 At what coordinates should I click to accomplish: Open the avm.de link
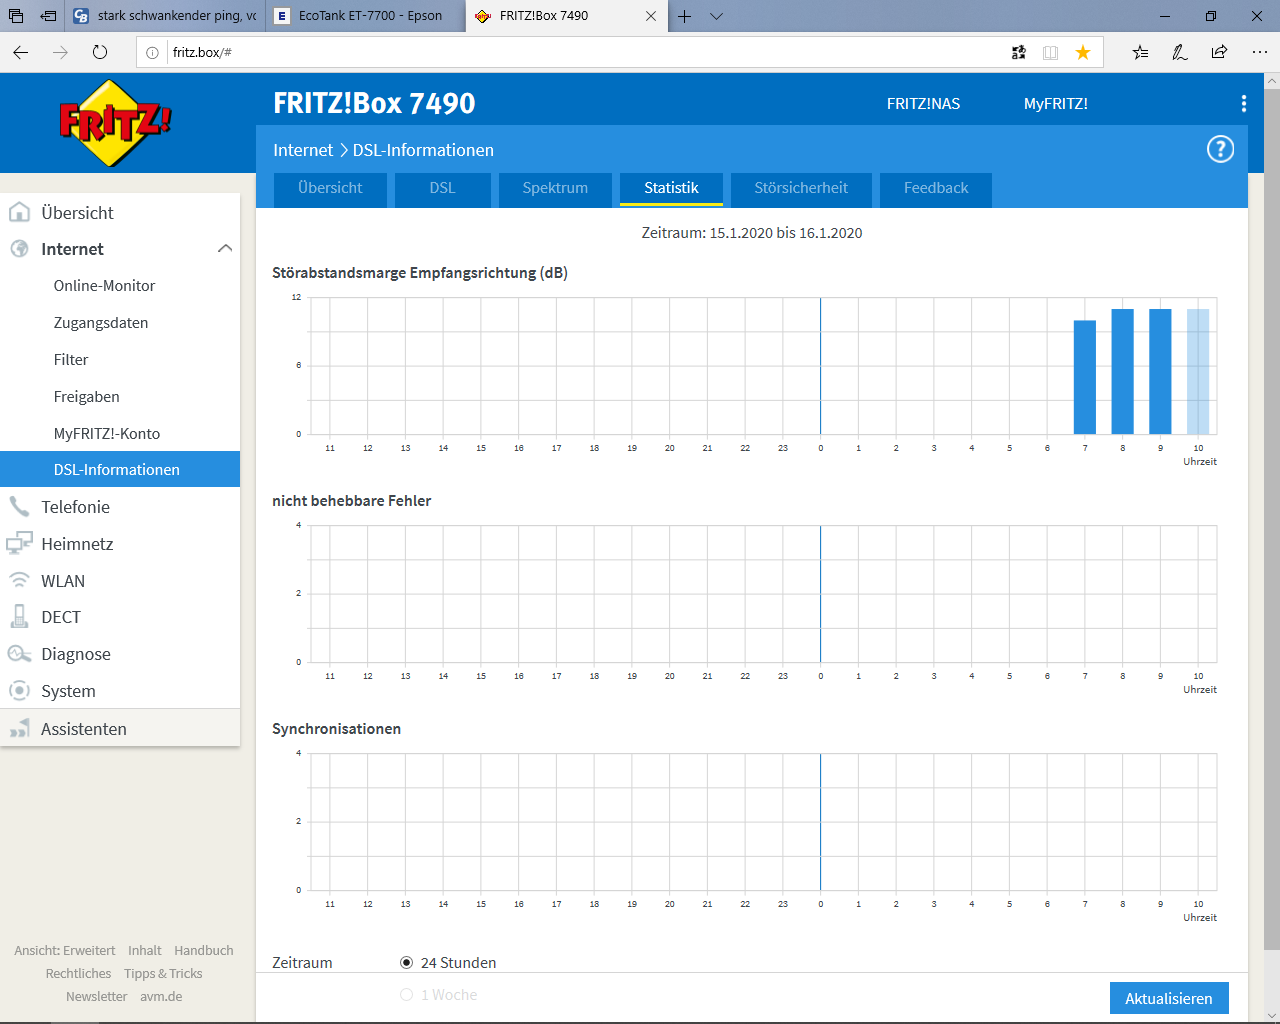(161, 996)
